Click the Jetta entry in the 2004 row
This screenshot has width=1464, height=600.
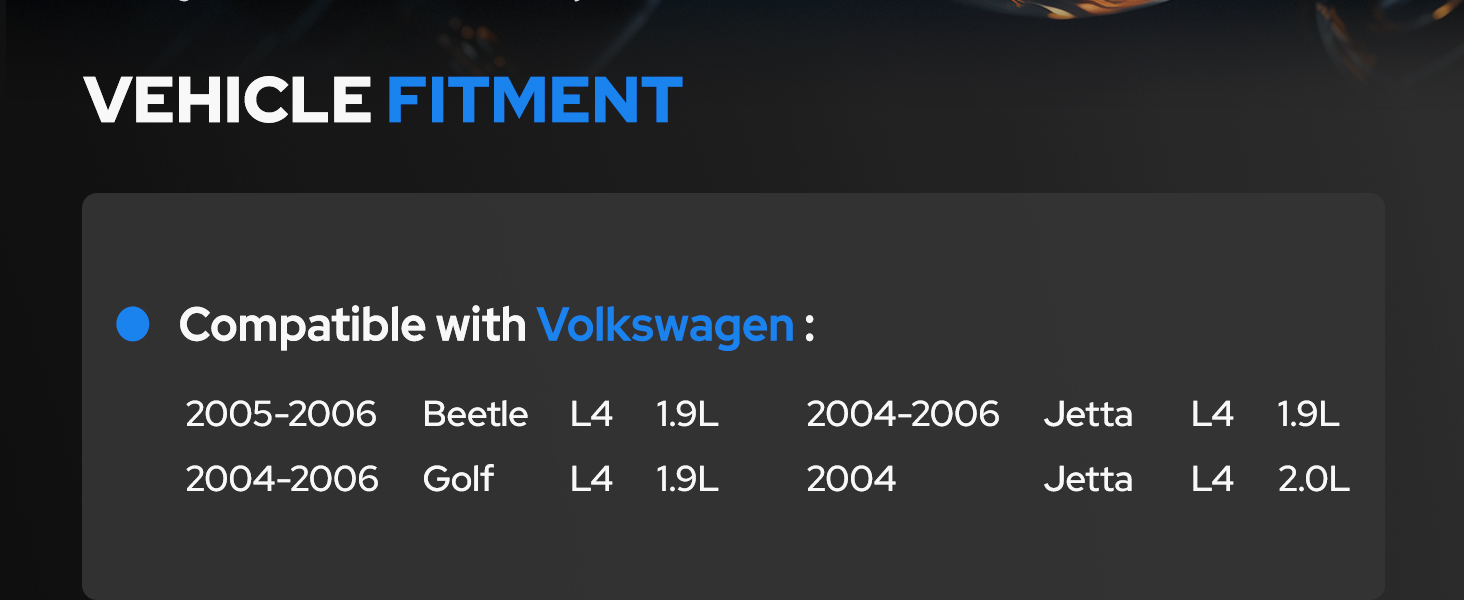tap(1089, 479)
